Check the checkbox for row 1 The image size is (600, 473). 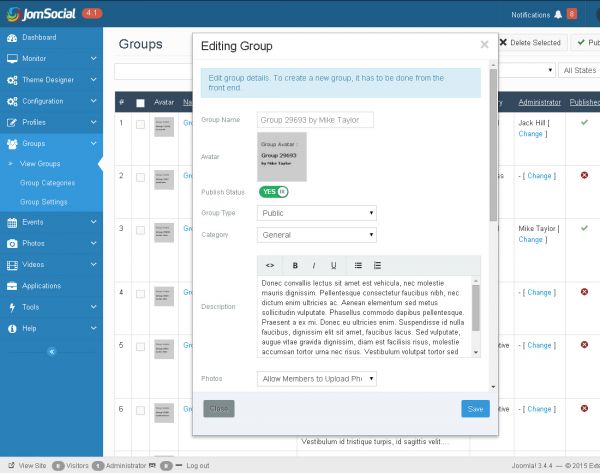pos(140,124)
